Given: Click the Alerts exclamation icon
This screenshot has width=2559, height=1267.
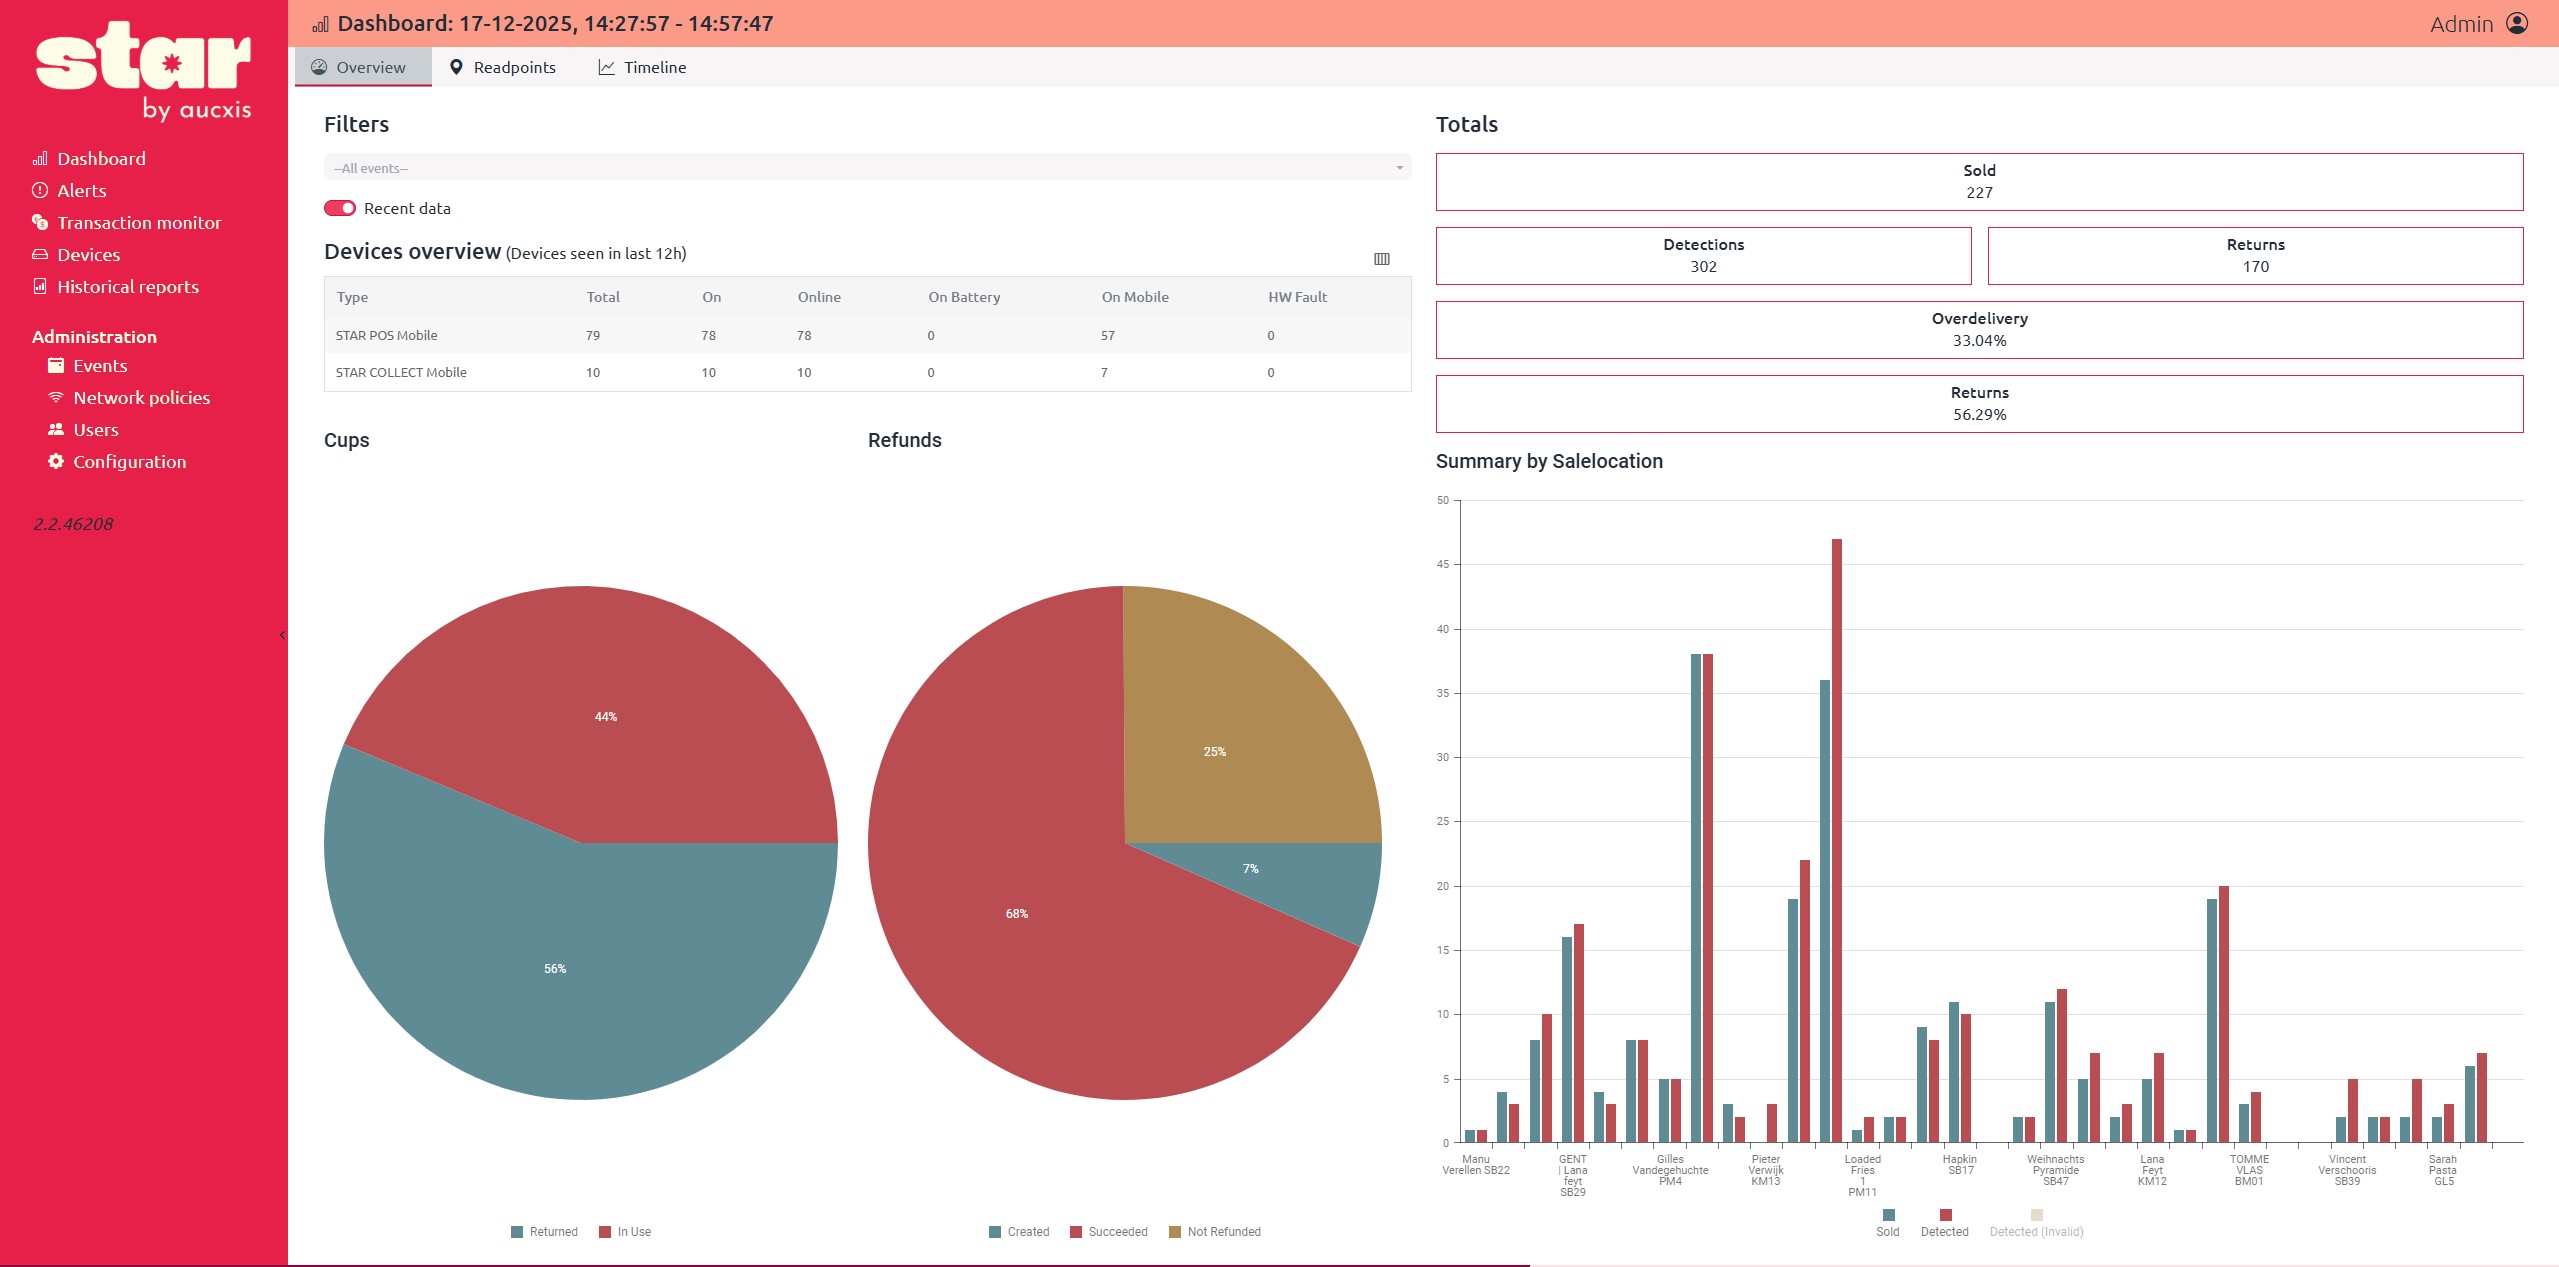Looking at the screenshot, I should (40, 190).
